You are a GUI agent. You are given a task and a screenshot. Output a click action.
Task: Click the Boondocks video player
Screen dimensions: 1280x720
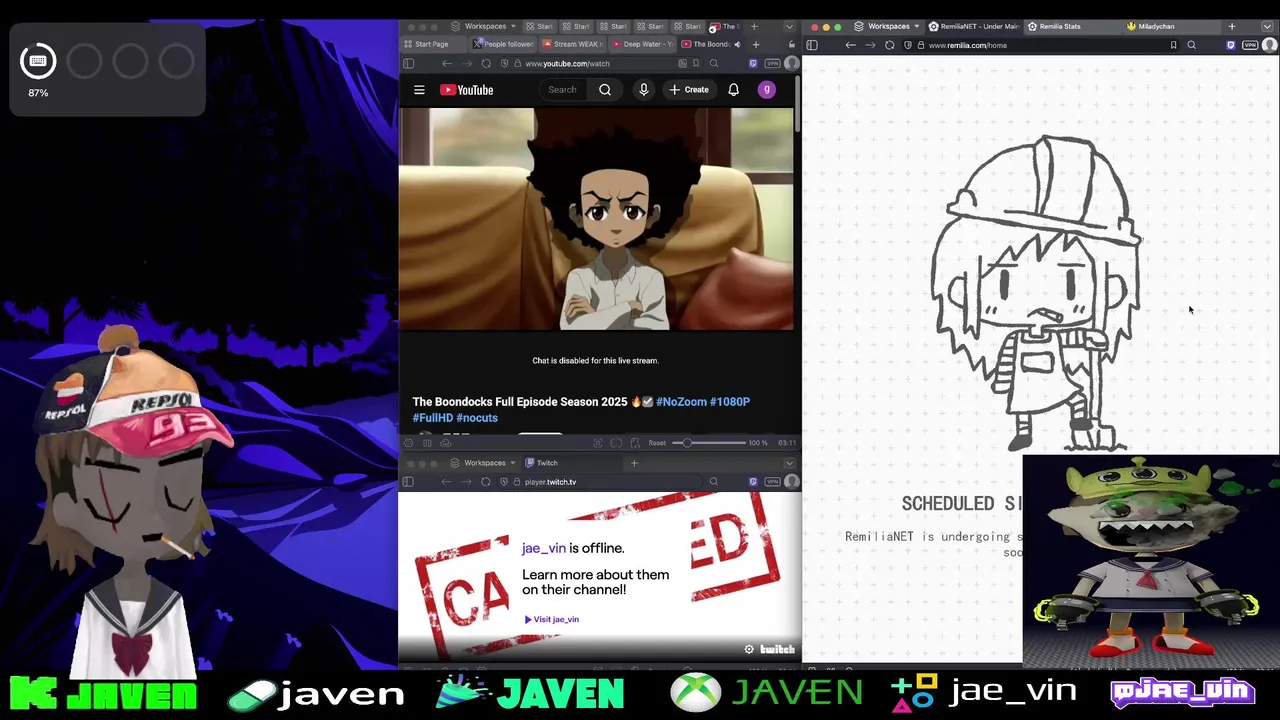[596, 219]
